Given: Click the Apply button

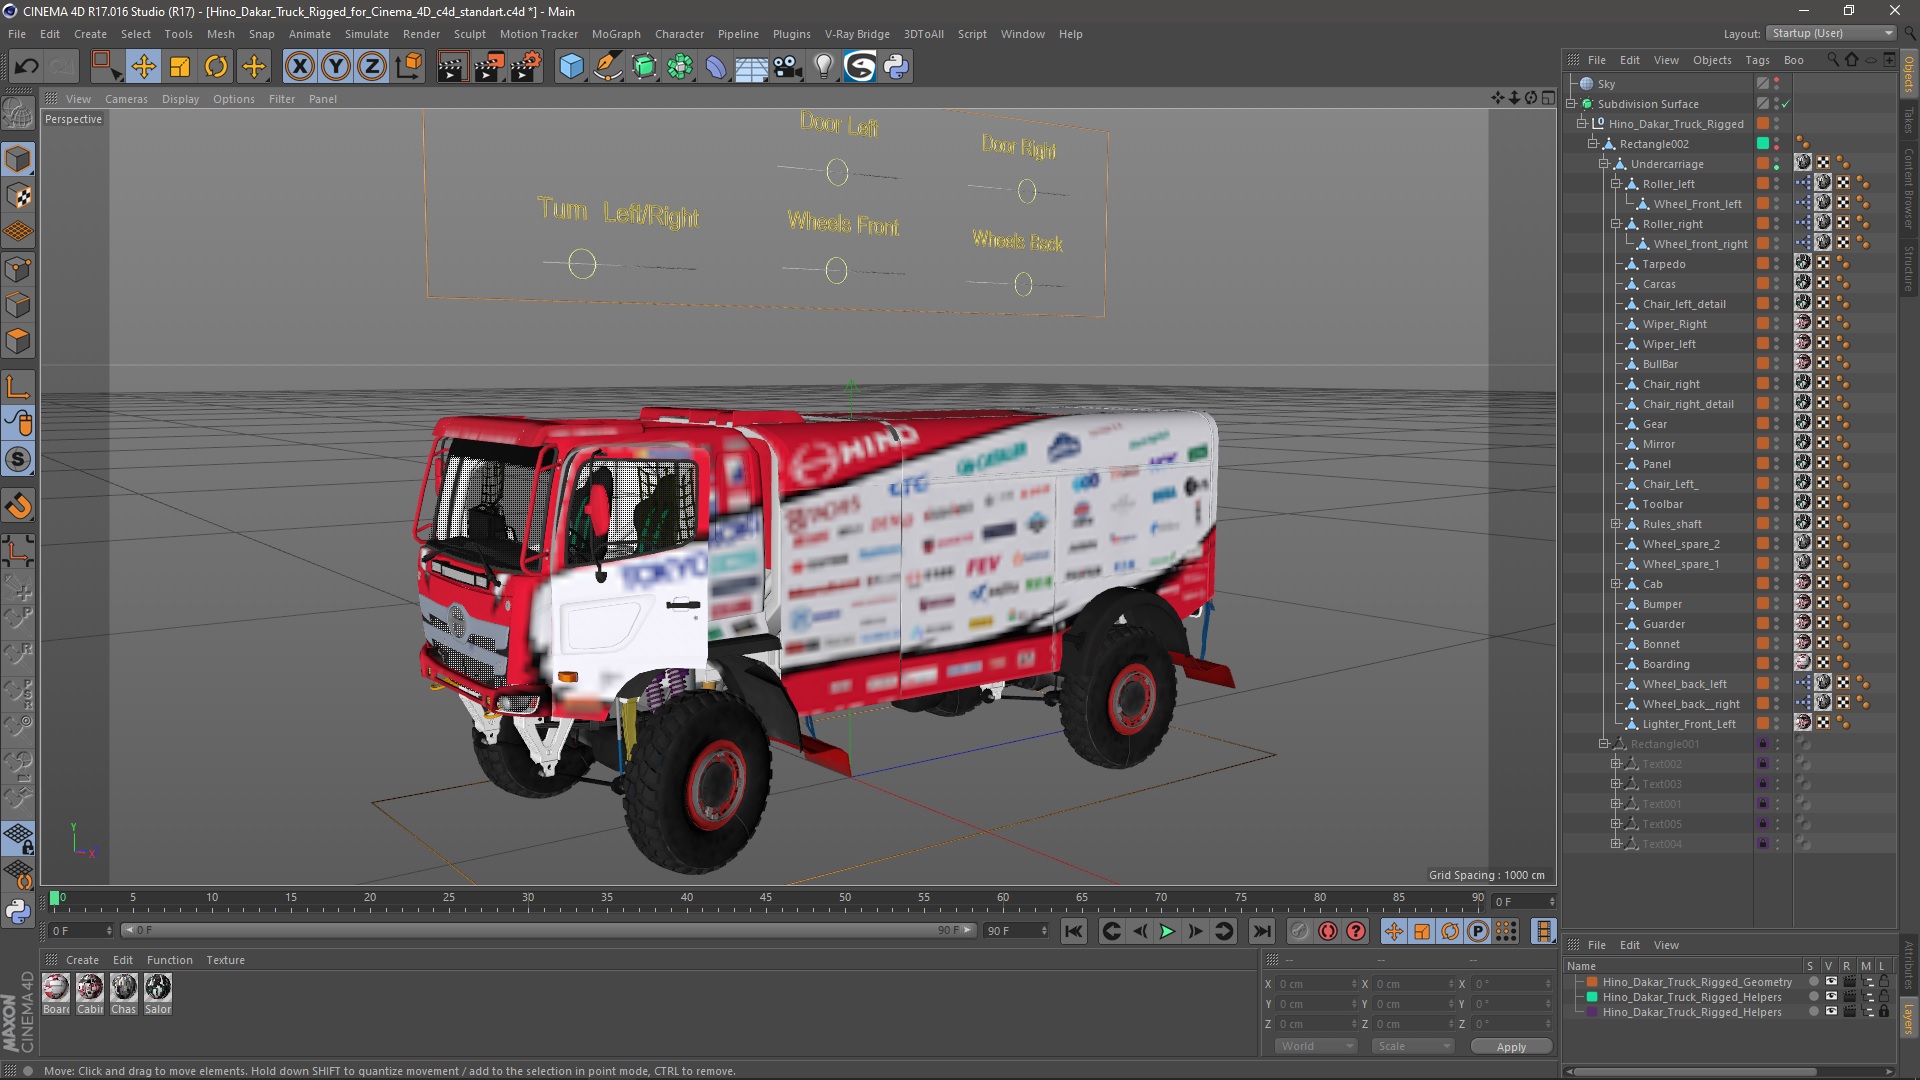Looking at the screenshot, I should [1511, 1046].
